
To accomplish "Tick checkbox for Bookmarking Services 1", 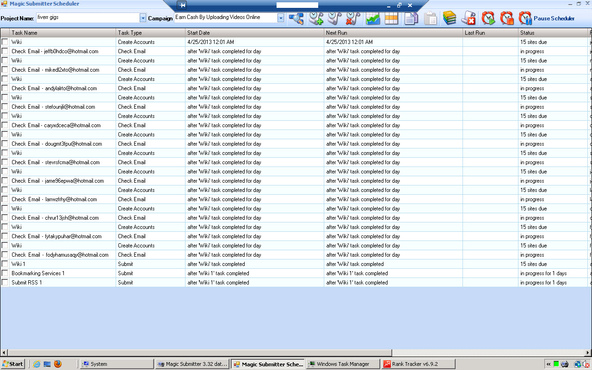I will click(5, 273).
